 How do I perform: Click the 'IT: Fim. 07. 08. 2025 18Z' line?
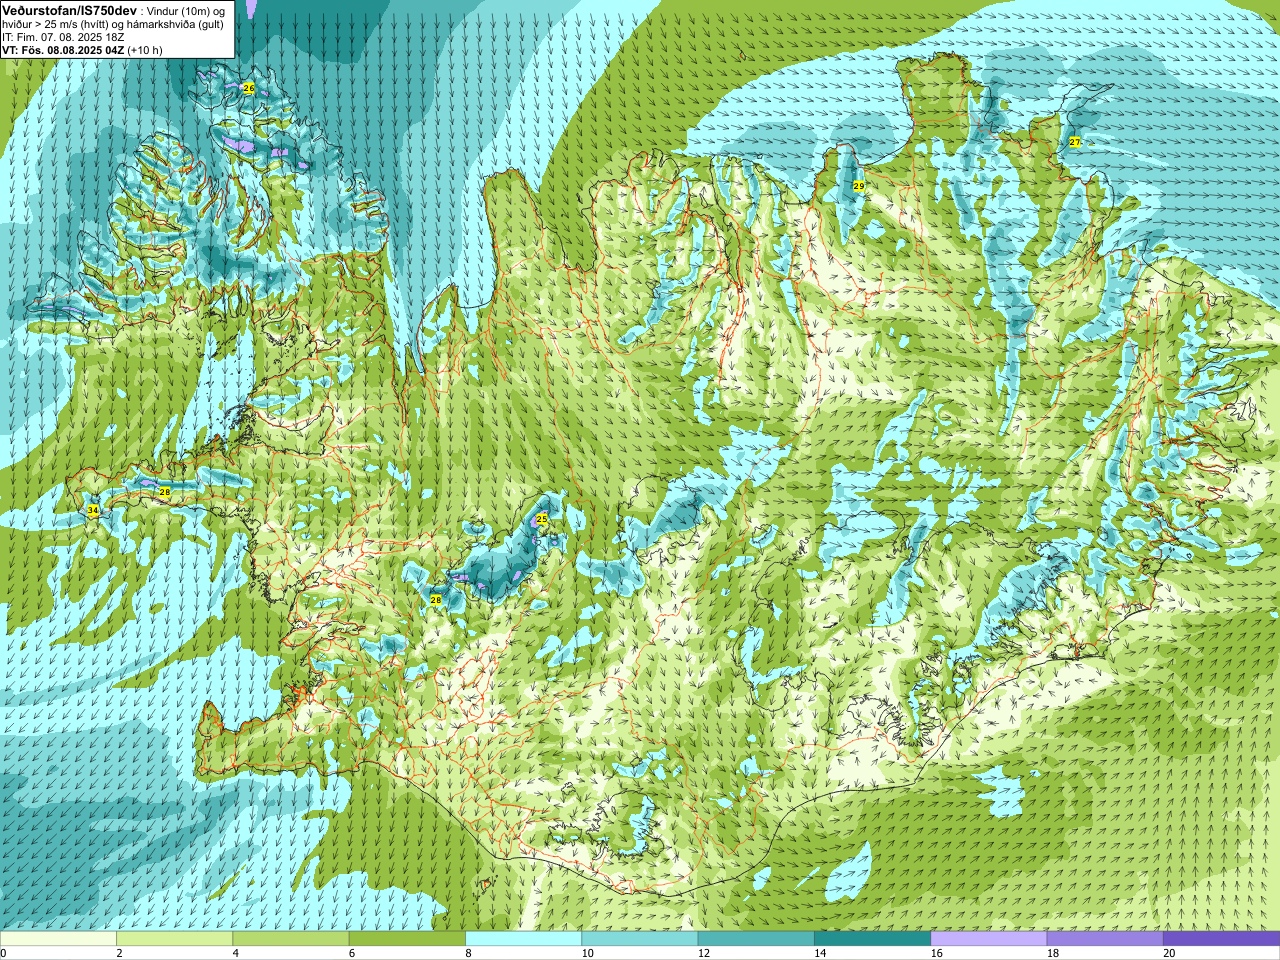click(x=63, y=37)
